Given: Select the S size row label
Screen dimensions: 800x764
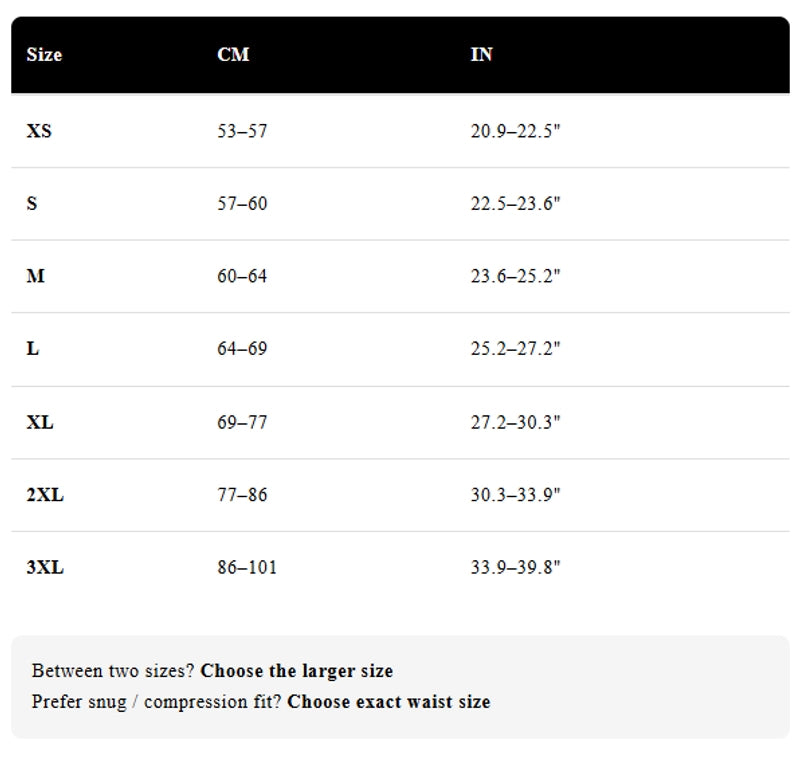Looking at the screenshot, I should (x=32, y=204).
